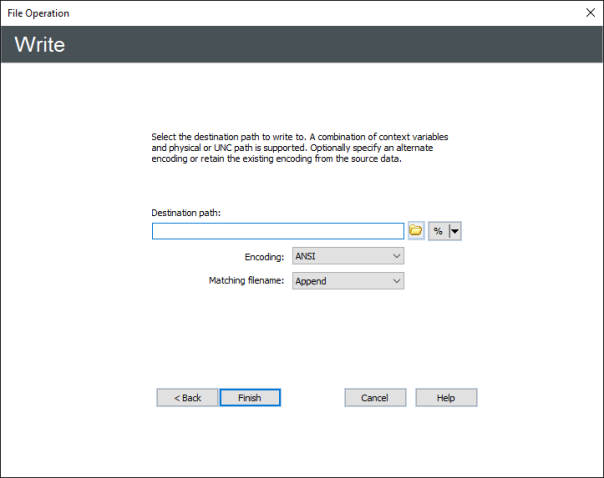Open the Matching filename dropdown showing Append
This screenshot has height=478, width=604.
pos(347,281)
